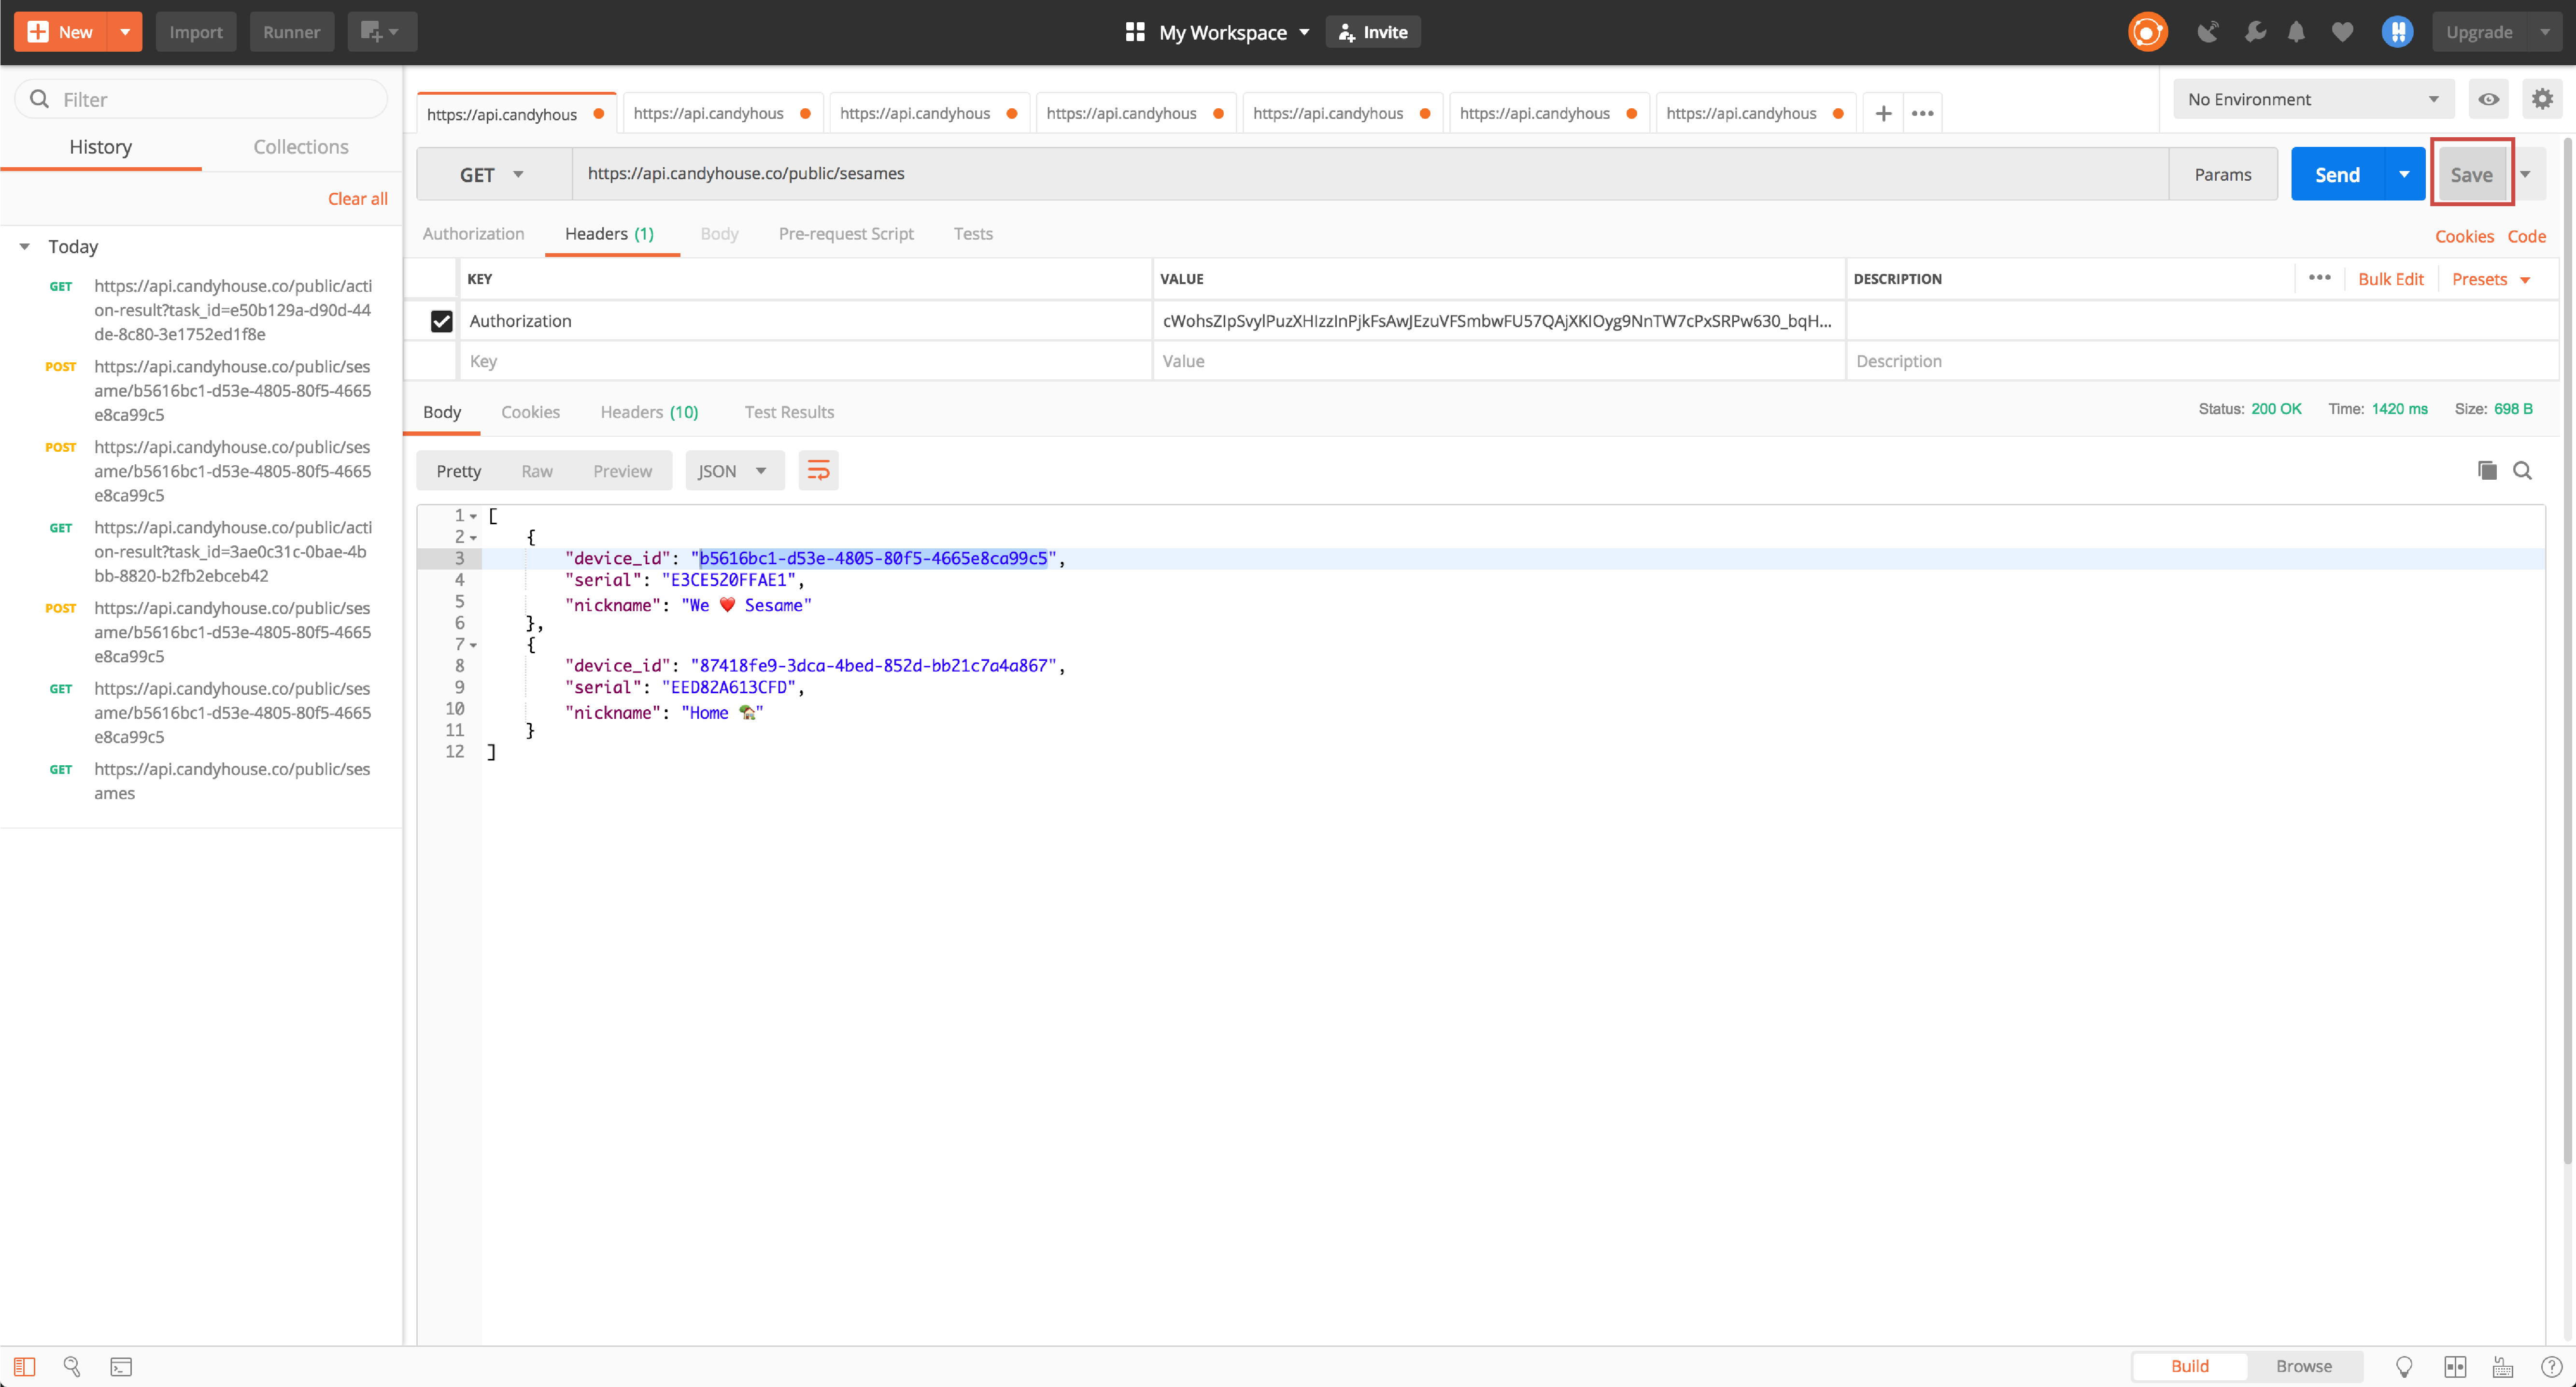Open the New button dropdown arrow

pos(125,32)
